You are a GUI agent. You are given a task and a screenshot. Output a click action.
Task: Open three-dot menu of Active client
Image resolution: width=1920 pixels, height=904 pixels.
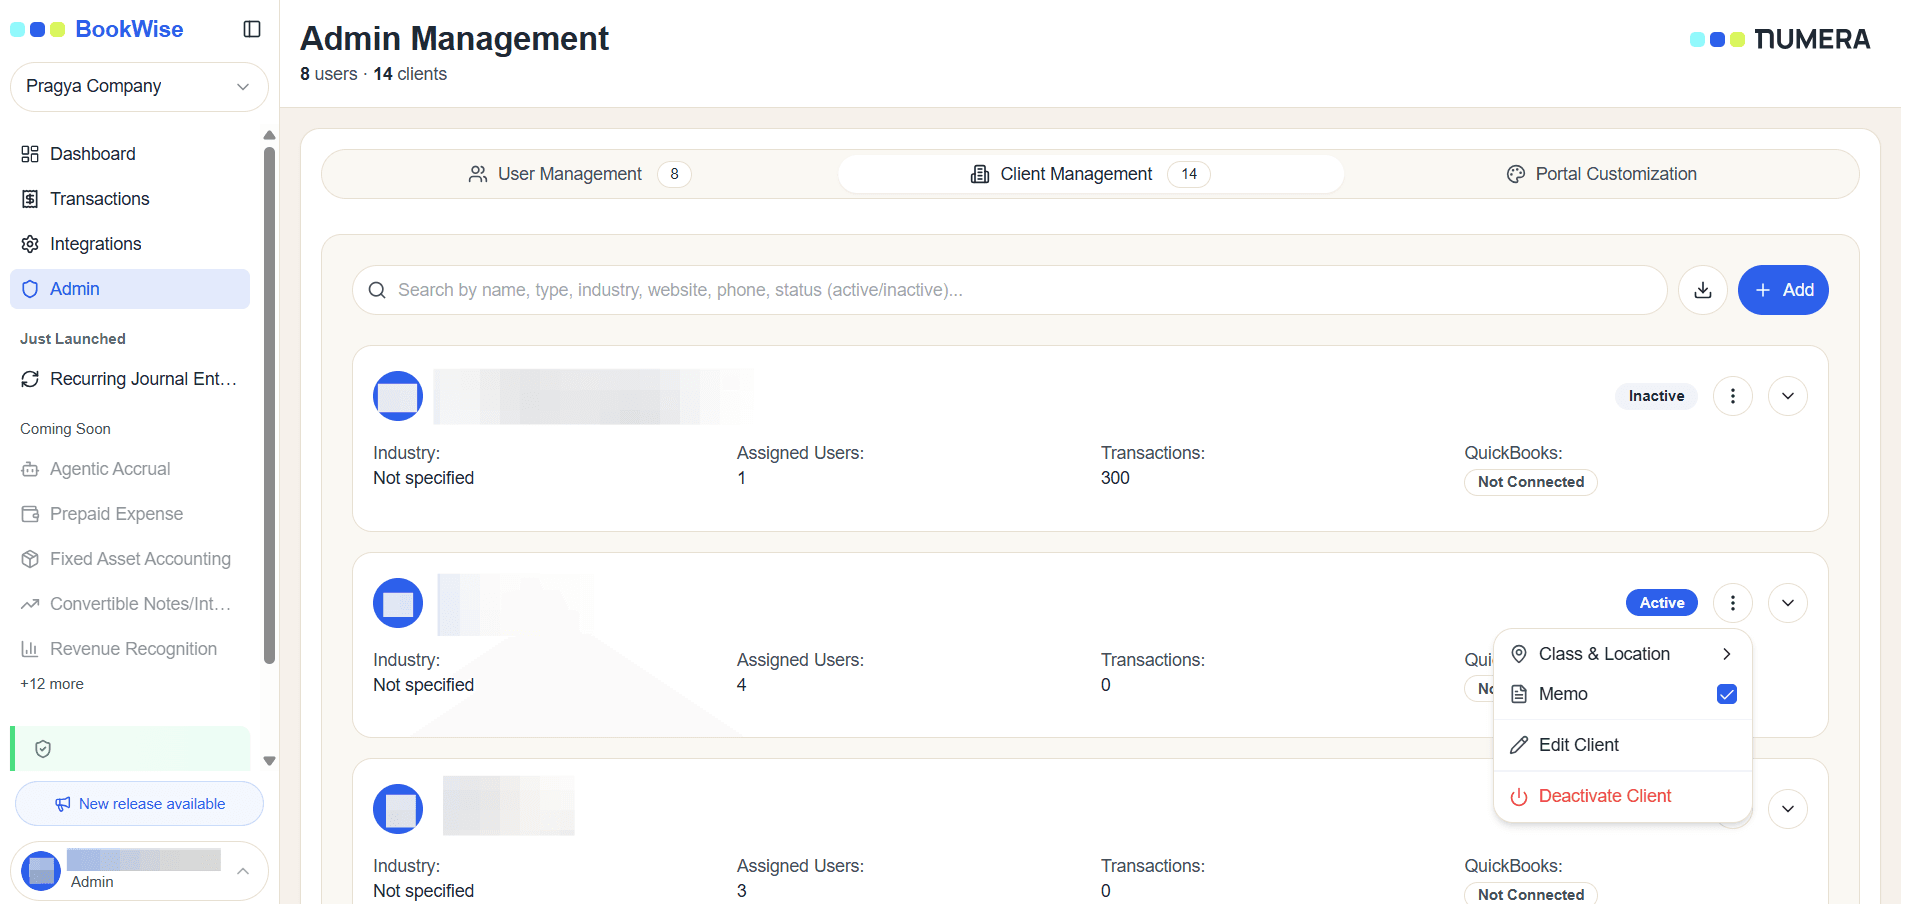pyautogui.click(x=1733, y=603)
